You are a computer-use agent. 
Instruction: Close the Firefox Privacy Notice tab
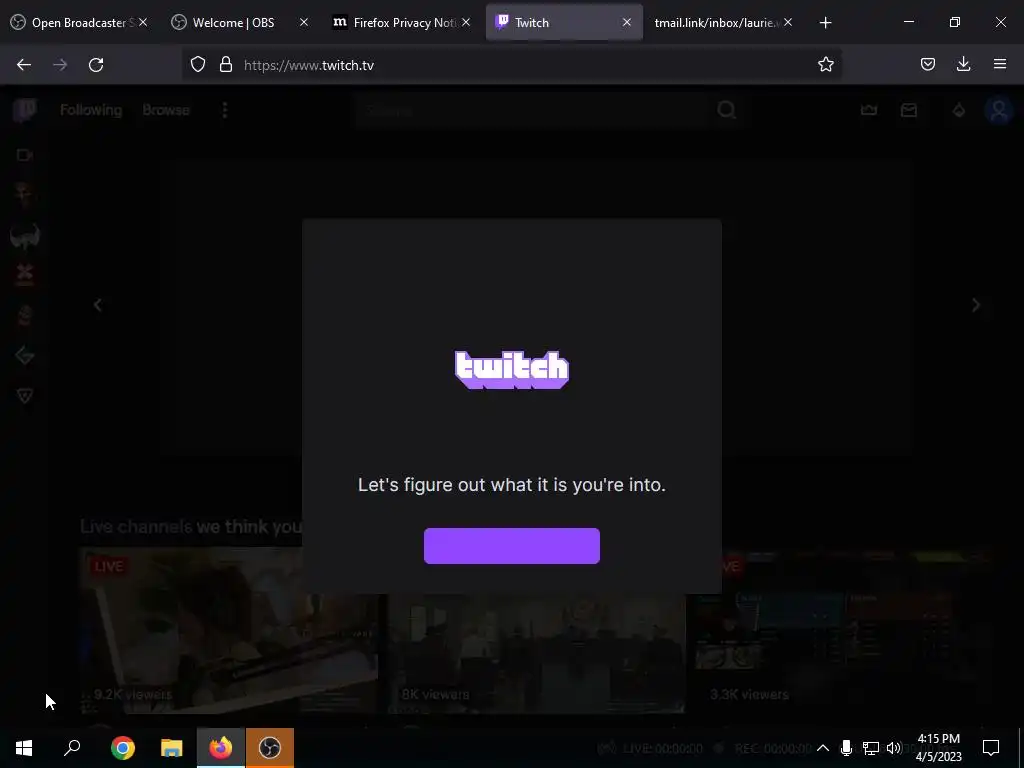point(466,22)
